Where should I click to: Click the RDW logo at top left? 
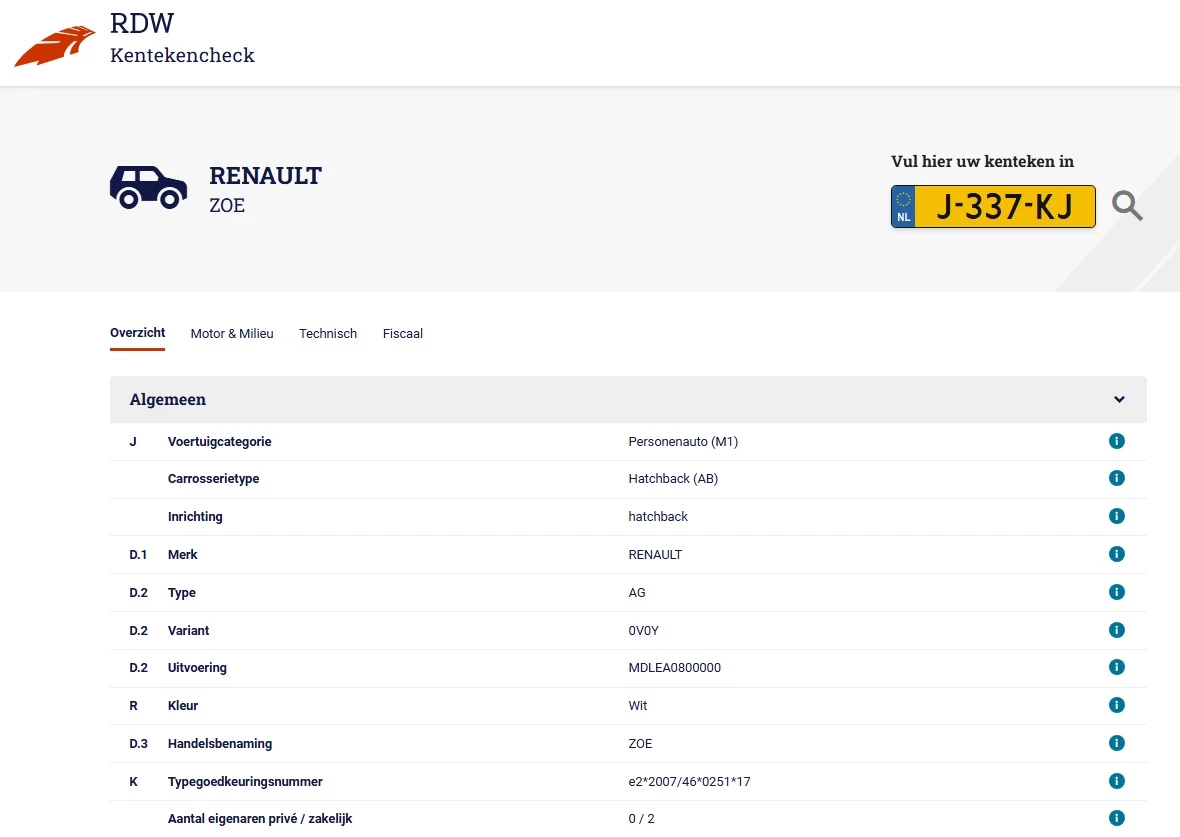(56, 42)
